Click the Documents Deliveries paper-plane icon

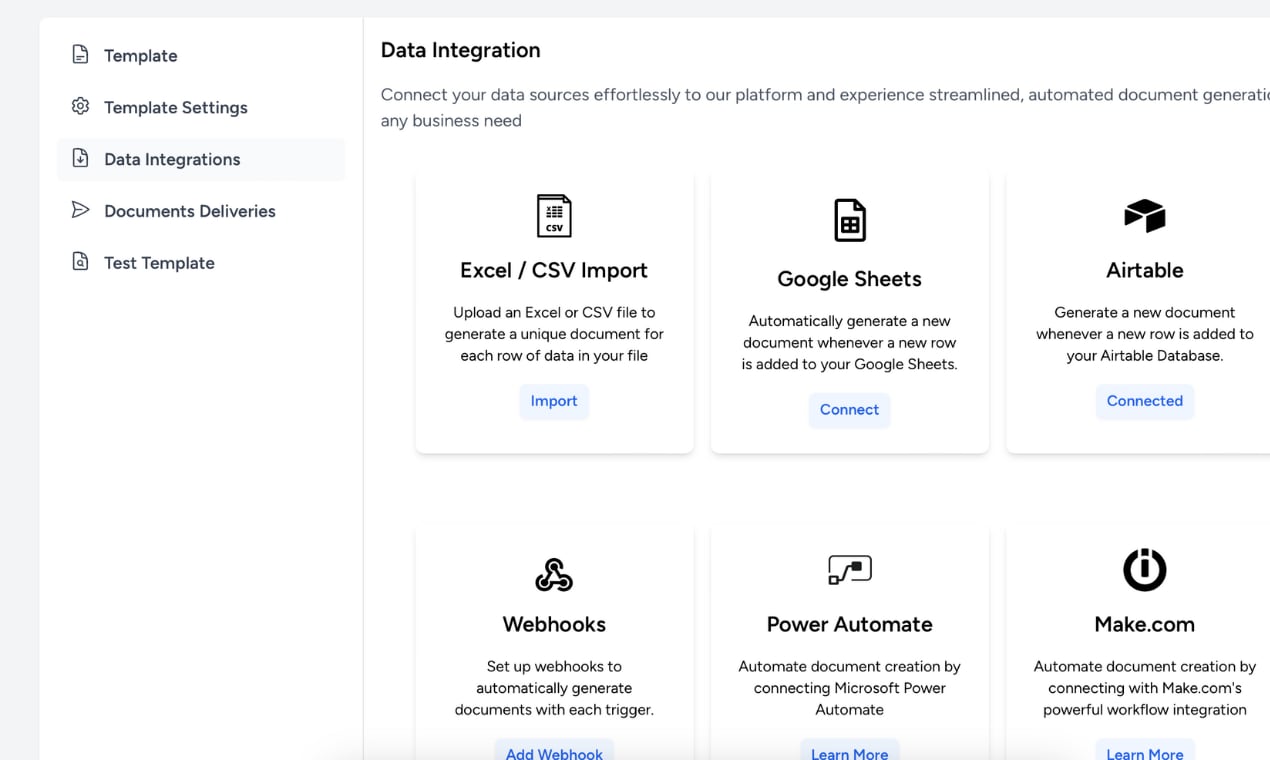click(81, 210)
